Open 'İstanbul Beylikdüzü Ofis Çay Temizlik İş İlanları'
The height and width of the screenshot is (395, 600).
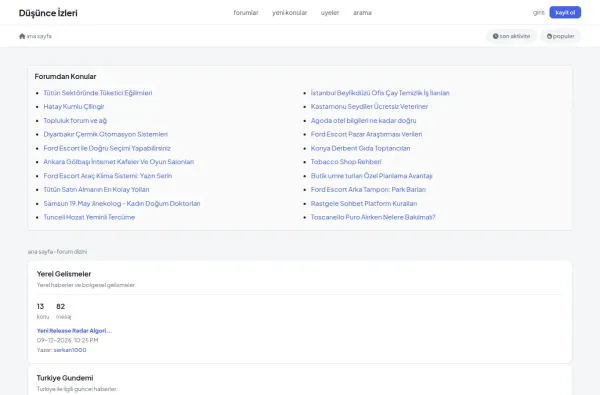tap(380, 93)
